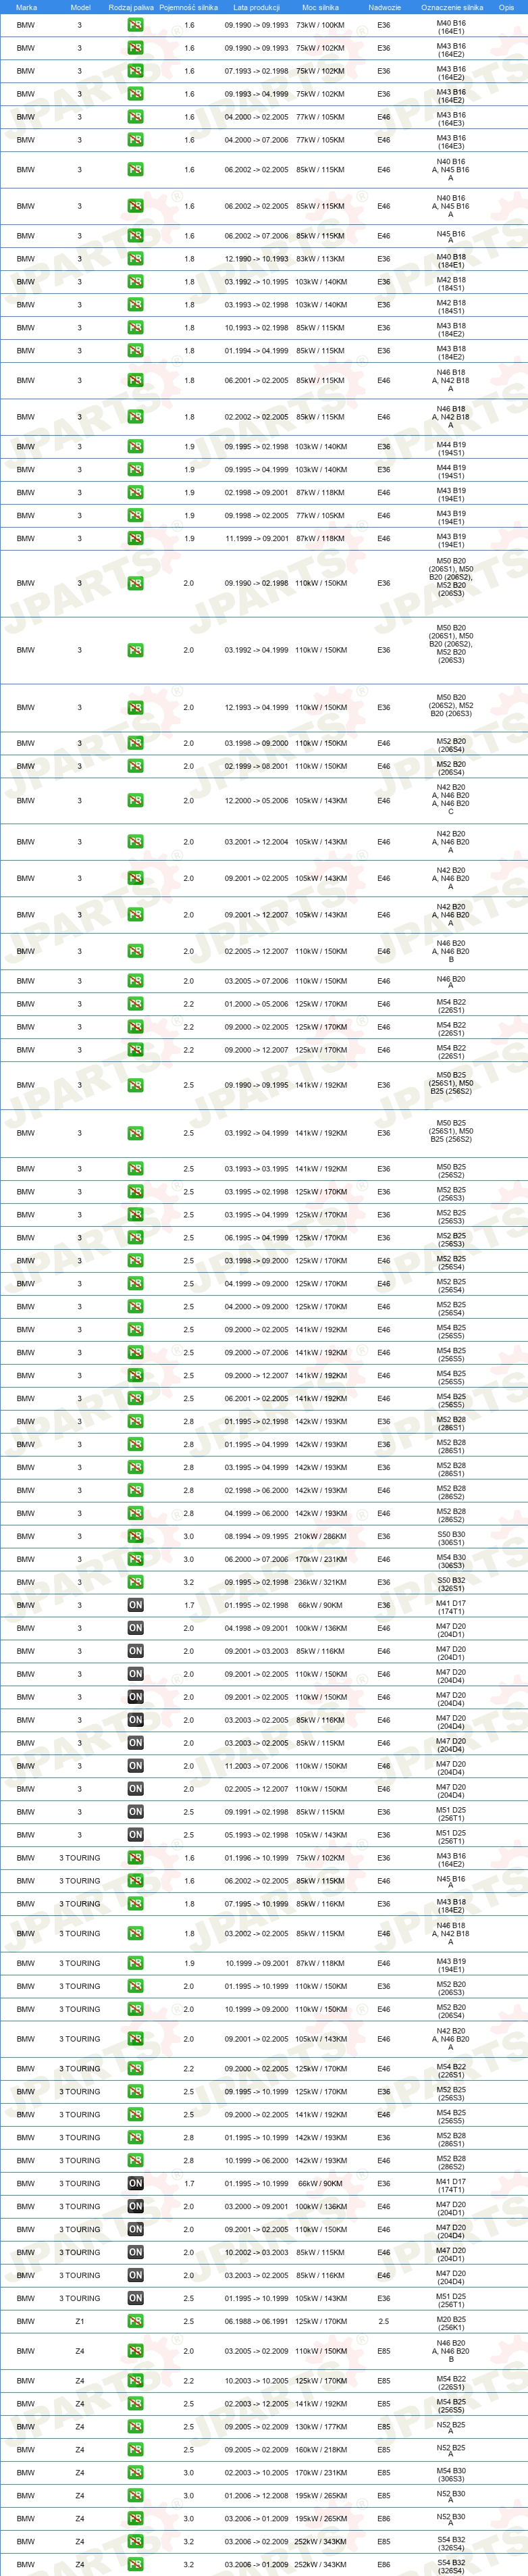This screenshot has width=528, height=2576.
Task: Click petrol icon in Z4 2.0 N46 B20 row
Action: click(135, 2351)
